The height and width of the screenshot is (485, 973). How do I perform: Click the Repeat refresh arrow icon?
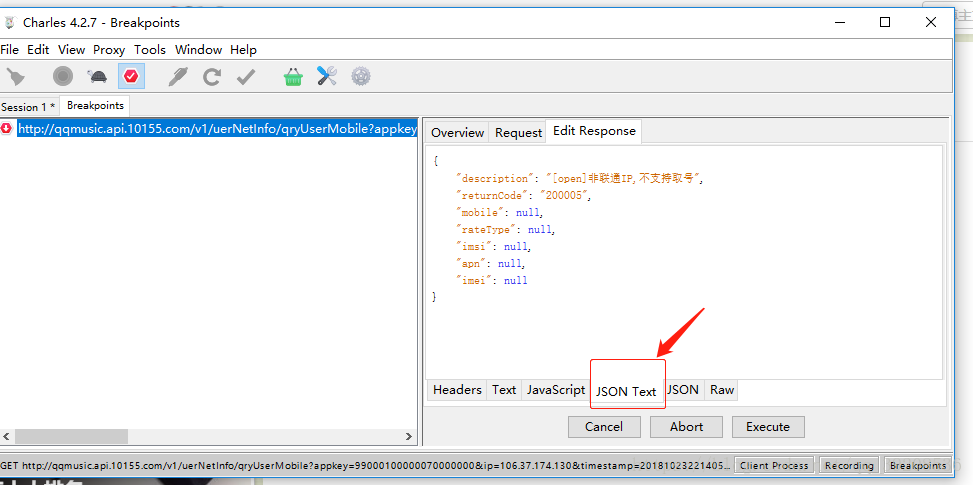coord(212,76)
